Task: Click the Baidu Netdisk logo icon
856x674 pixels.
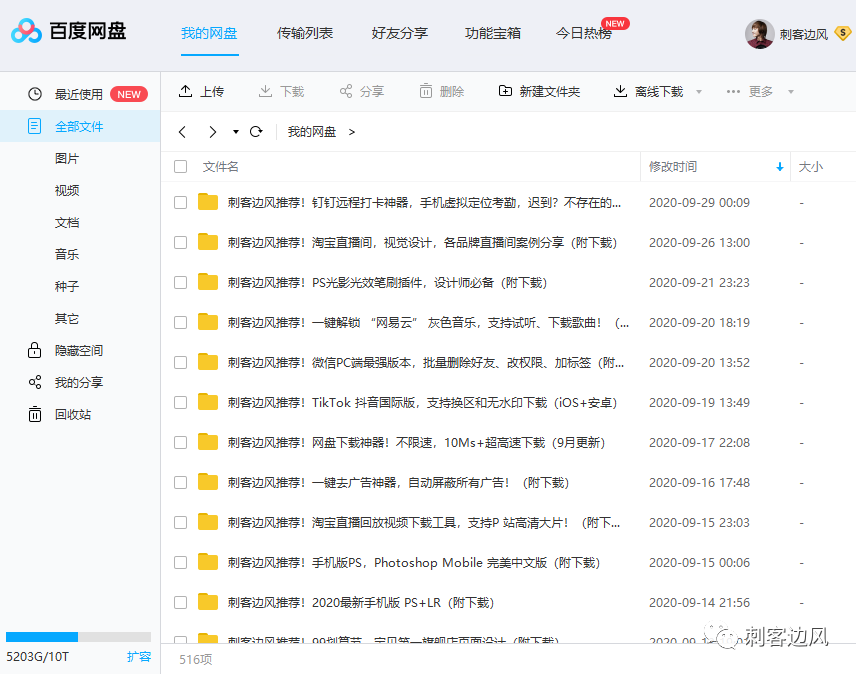Action: click(x=26, y=31)
